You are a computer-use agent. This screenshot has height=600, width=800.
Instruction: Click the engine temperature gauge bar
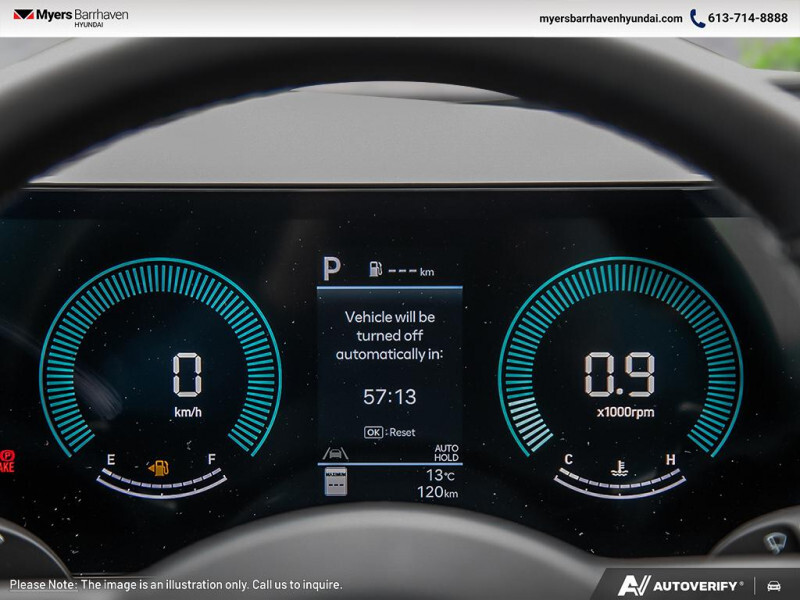pos(620,485)
